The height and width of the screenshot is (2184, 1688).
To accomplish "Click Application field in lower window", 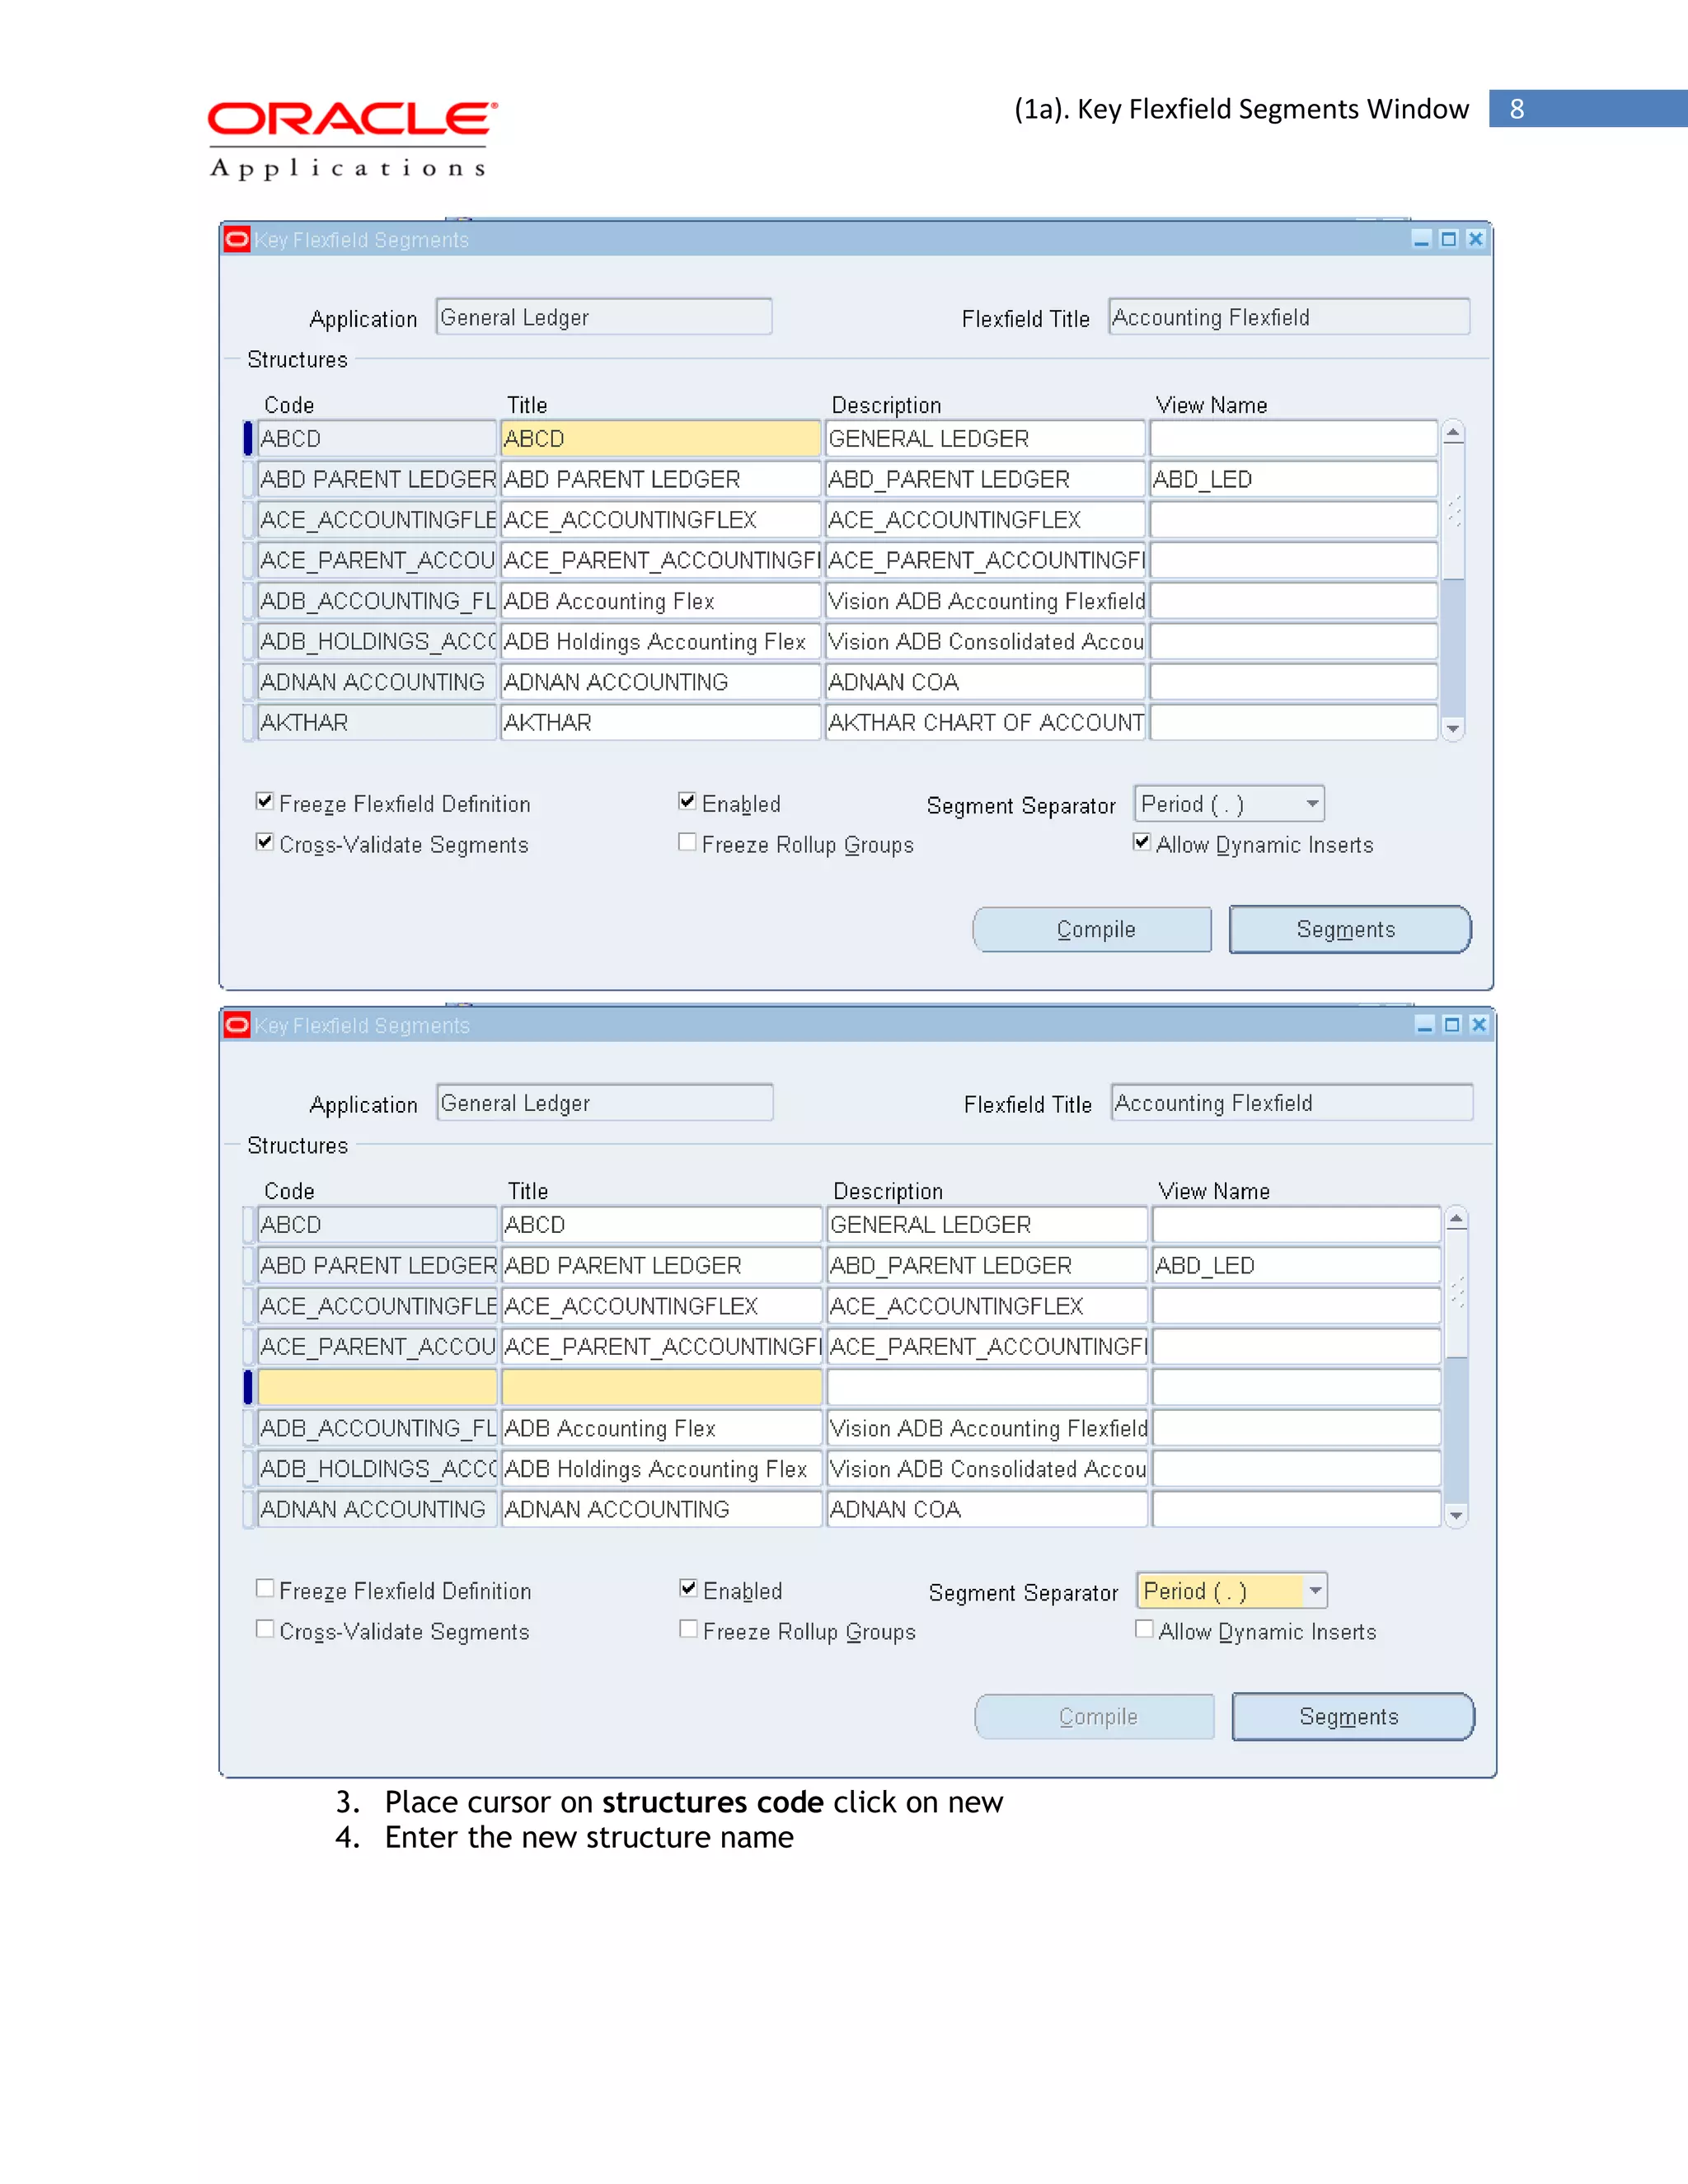I will coord(605,1103).
